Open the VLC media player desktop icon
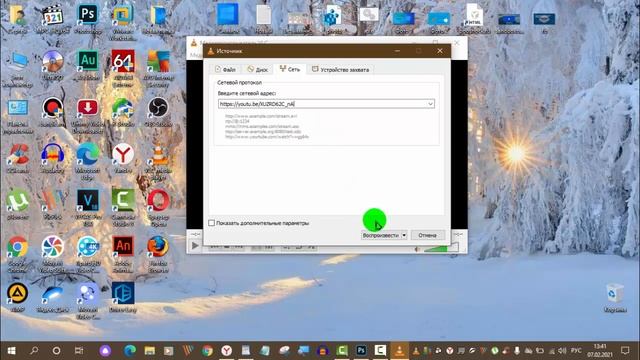The width and height of the screenshot is (640, 360). pos(158,160)
